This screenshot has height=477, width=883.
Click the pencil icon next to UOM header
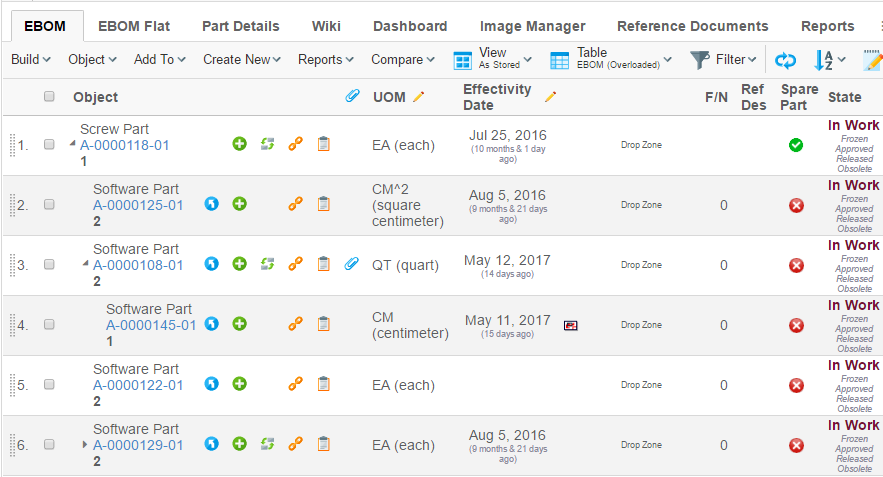[419, 97]
